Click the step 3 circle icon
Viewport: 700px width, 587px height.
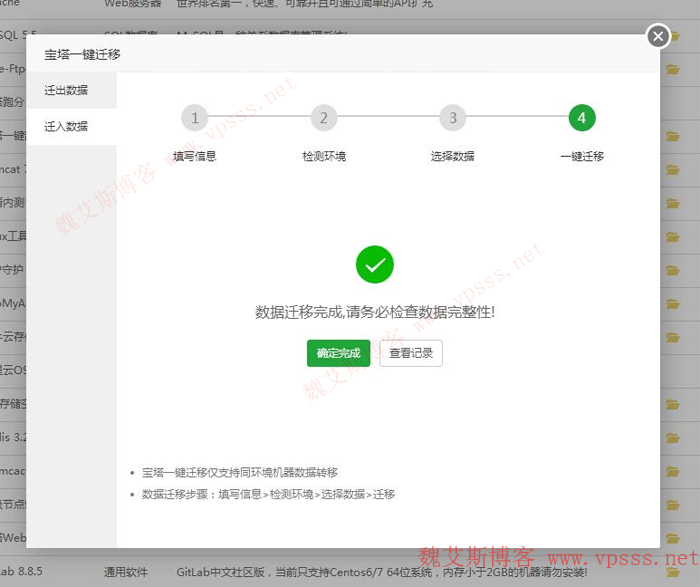click(x=453, y=118)
